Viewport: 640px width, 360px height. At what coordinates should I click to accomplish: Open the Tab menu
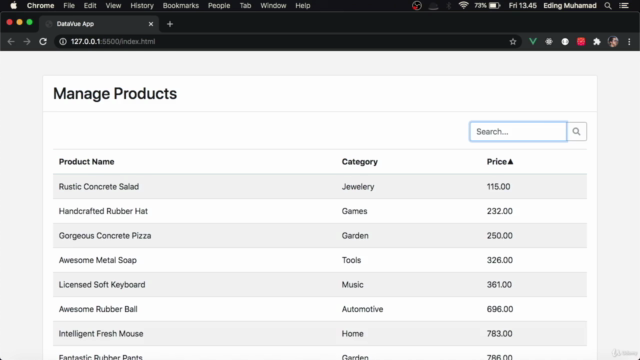[x=245, y=6]
